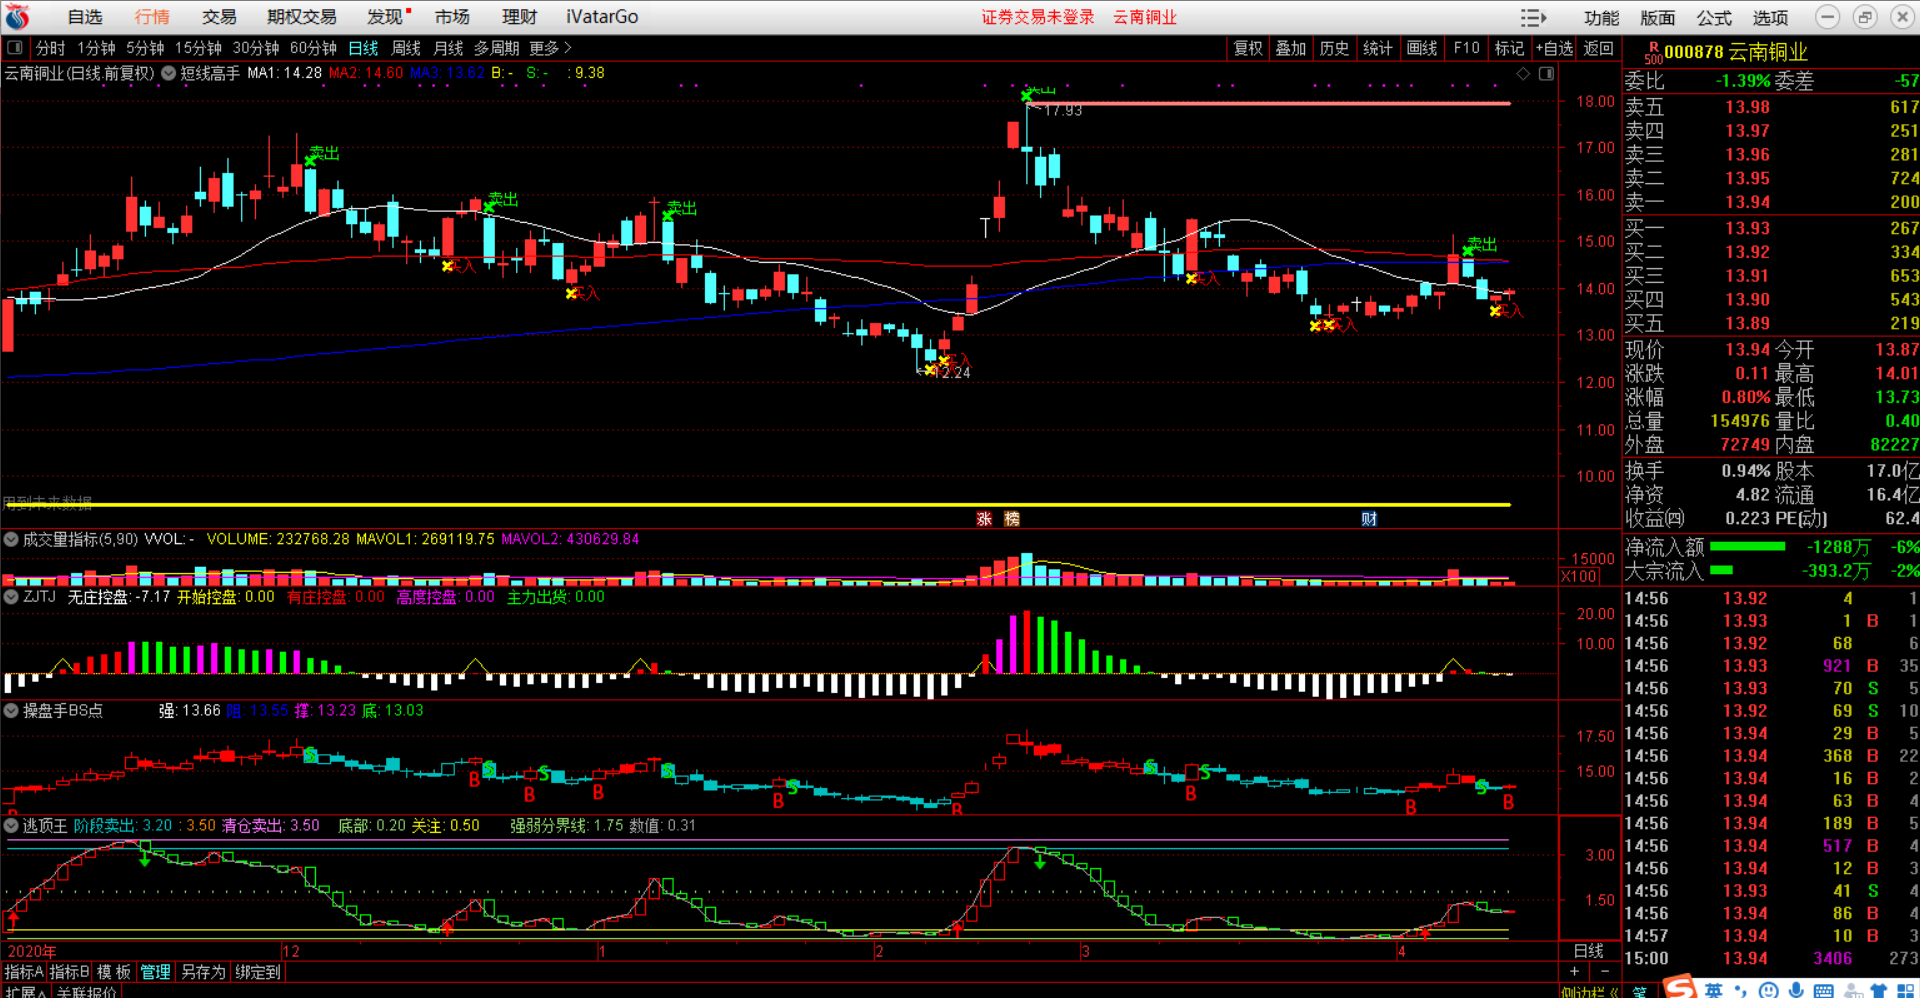Viewport: 1920px width, 998px height.
Task: Click the 另存为 save-as tab
Action: pos(203,972)
